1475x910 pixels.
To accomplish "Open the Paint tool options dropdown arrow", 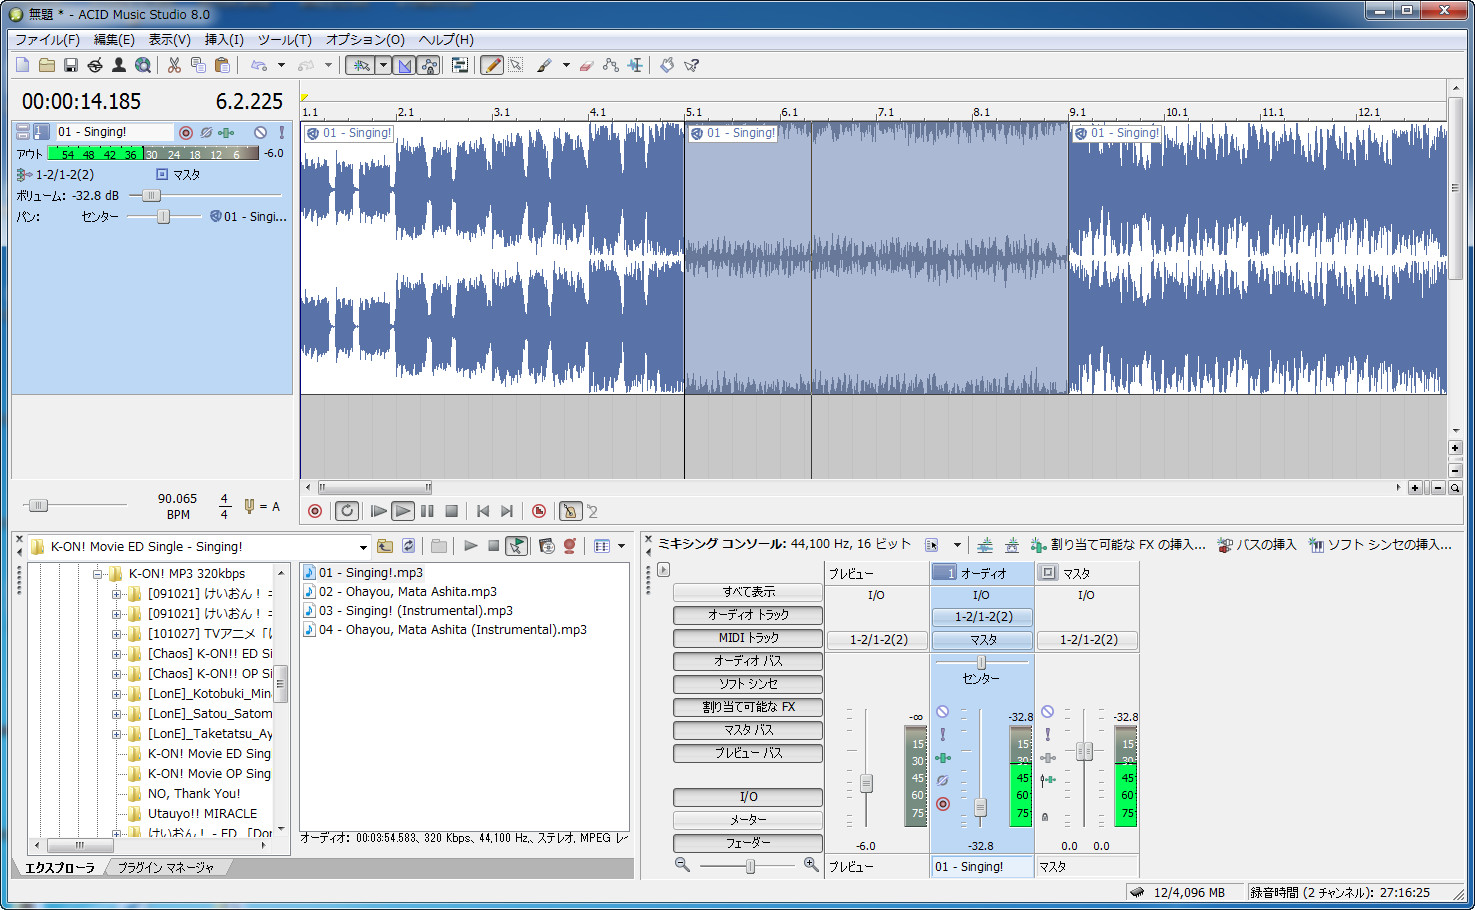I will pyautogui.click(x=566, y=65).
